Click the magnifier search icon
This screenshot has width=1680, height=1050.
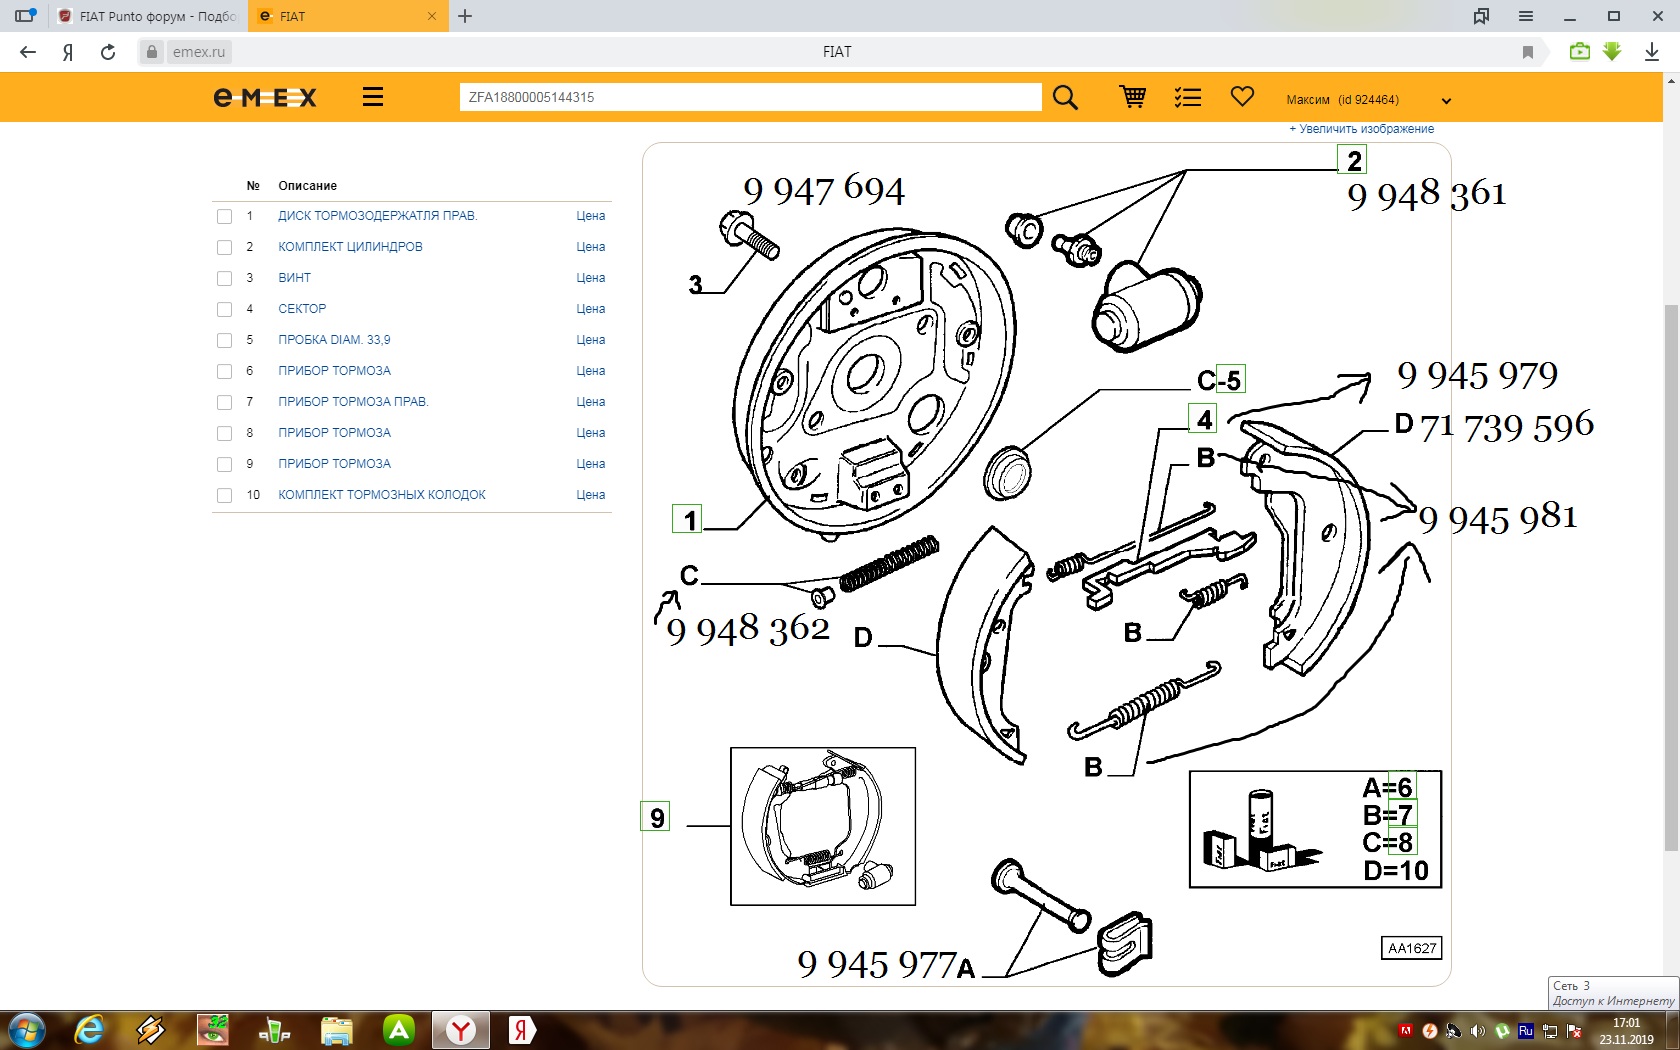[x=1065, y=98]
